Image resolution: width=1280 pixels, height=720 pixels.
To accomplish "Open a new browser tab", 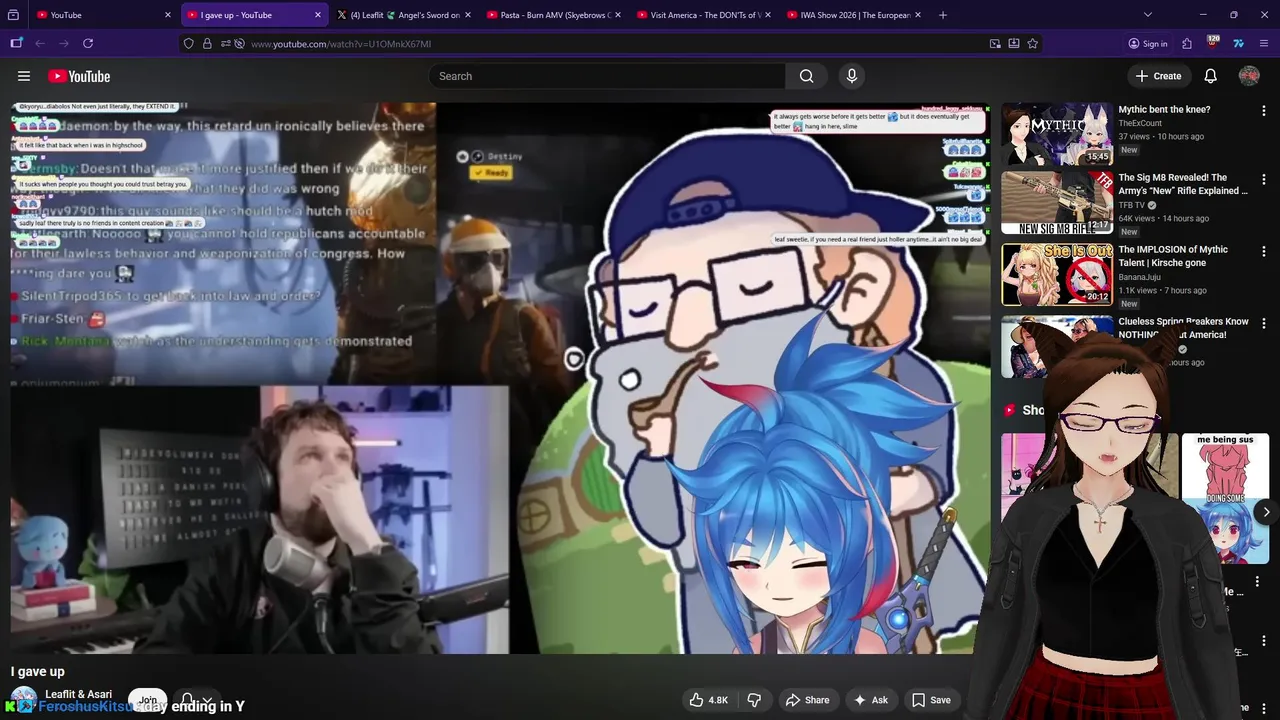I will [943, 15].
